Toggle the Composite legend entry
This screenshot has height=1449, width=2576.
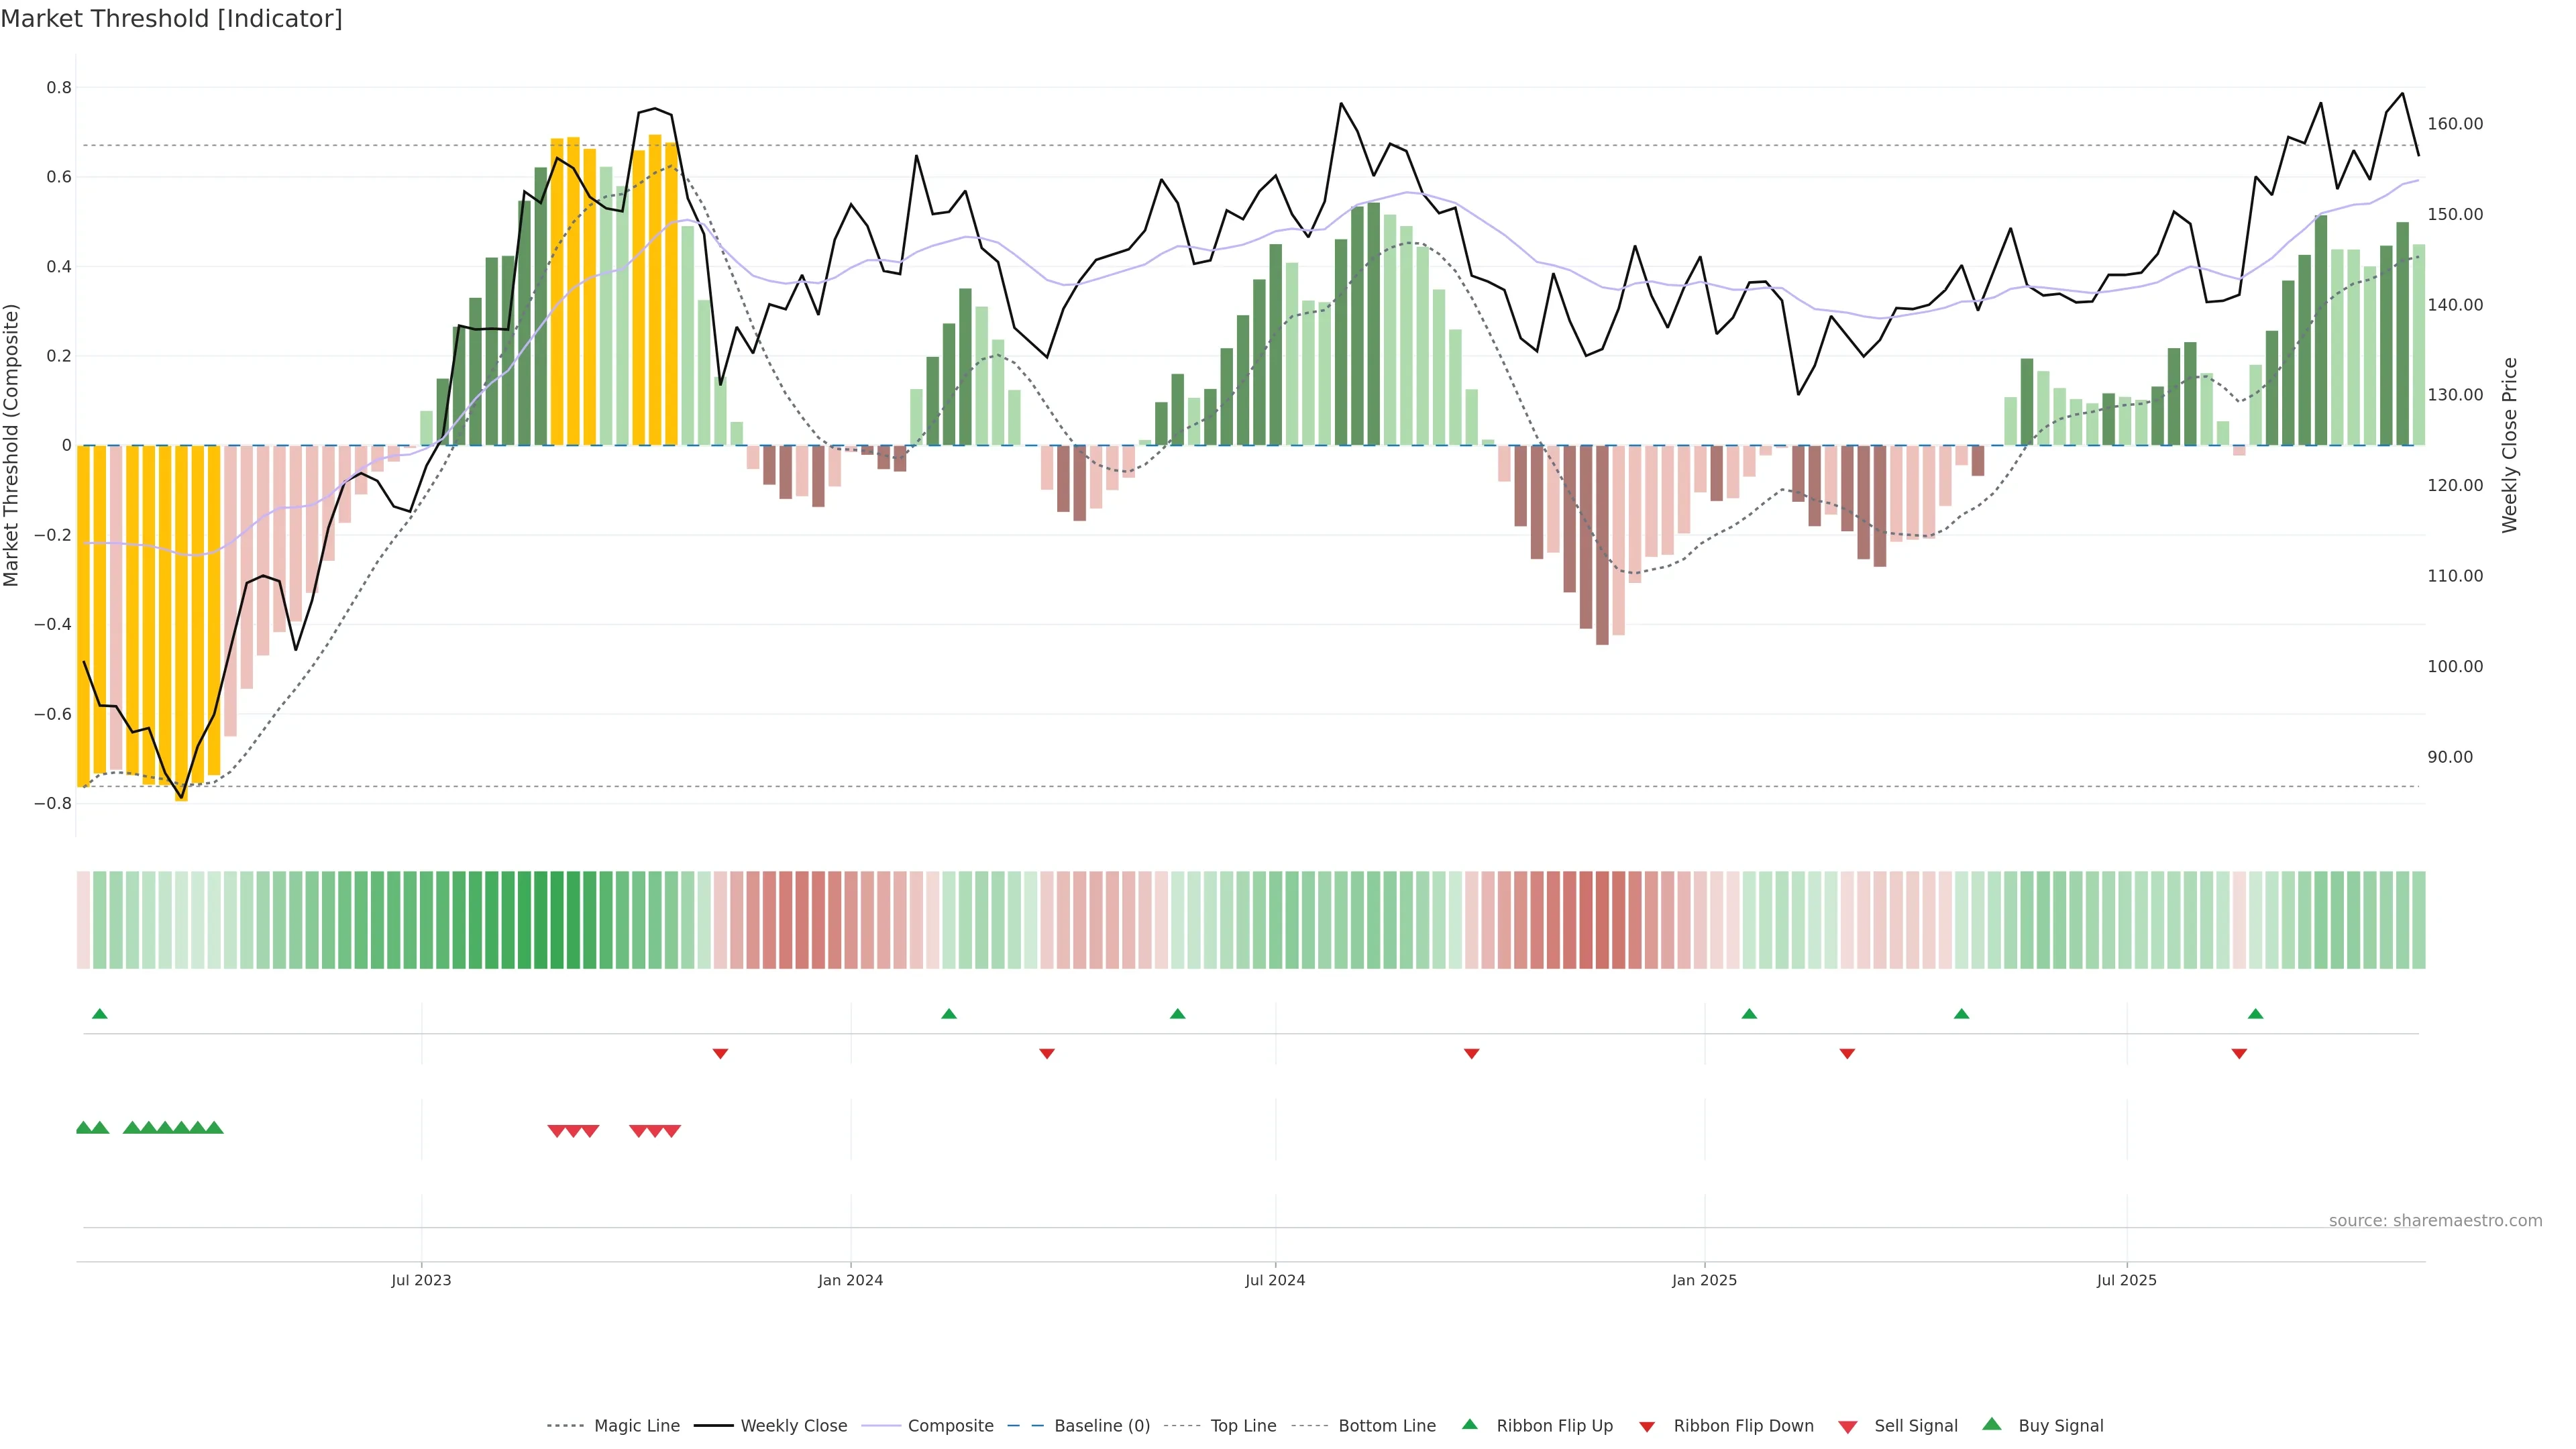(x=950, y=1426)
